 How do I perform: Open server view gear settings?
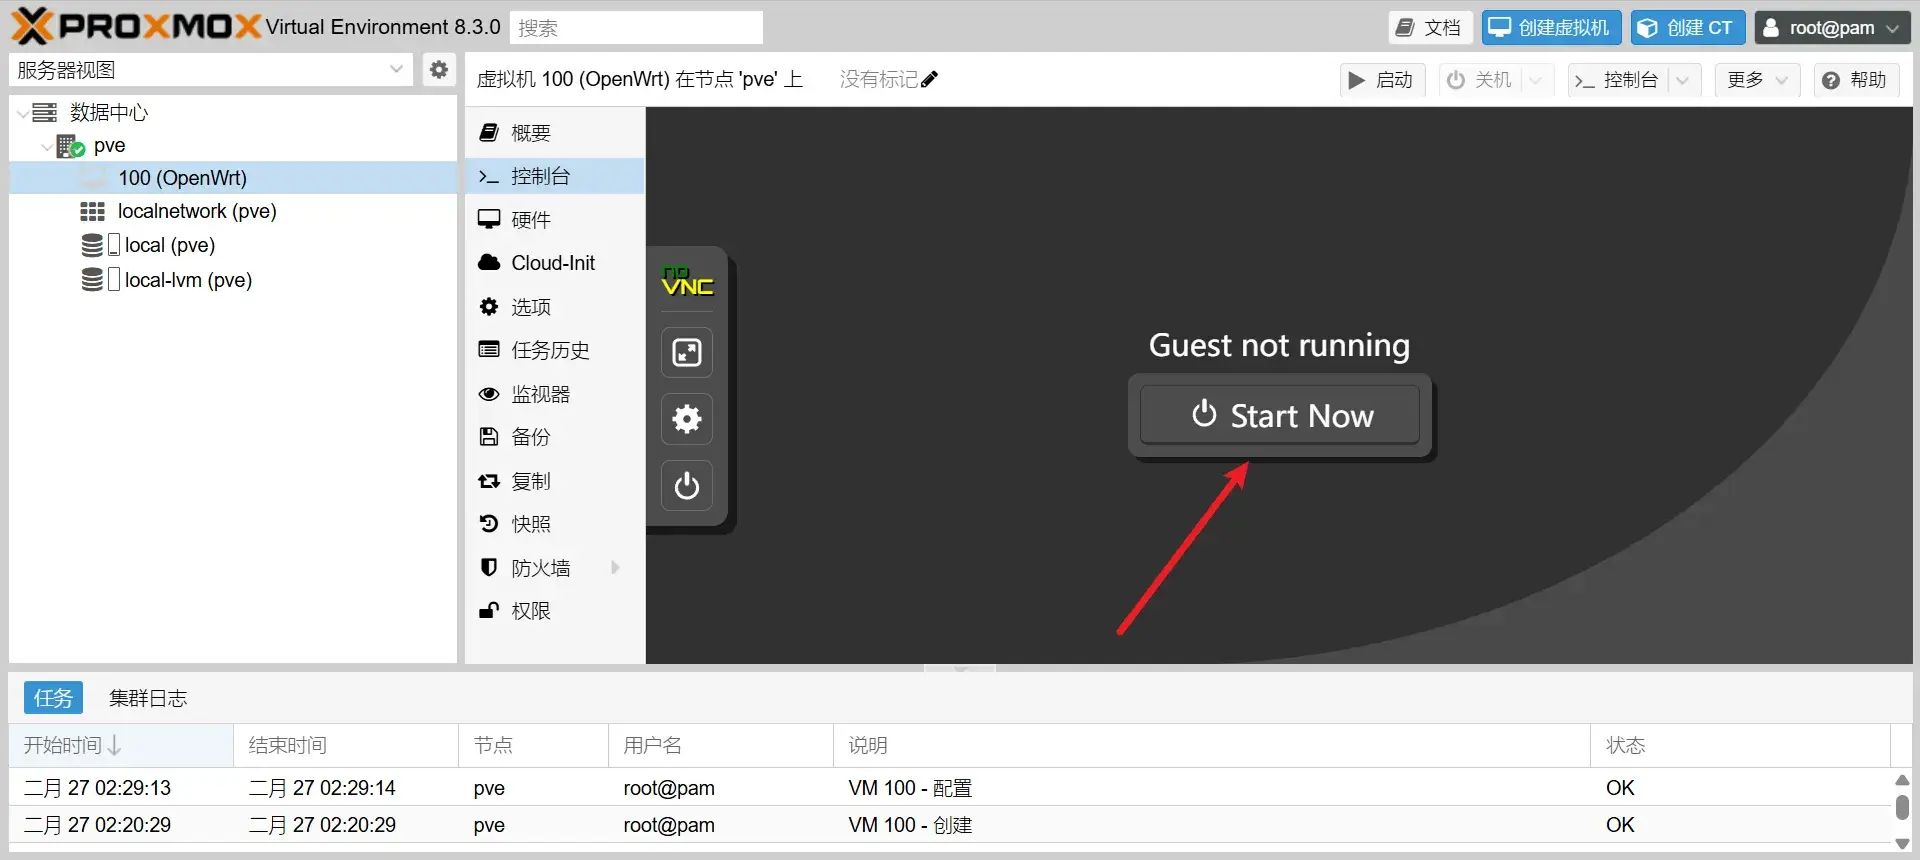(438, 70)
